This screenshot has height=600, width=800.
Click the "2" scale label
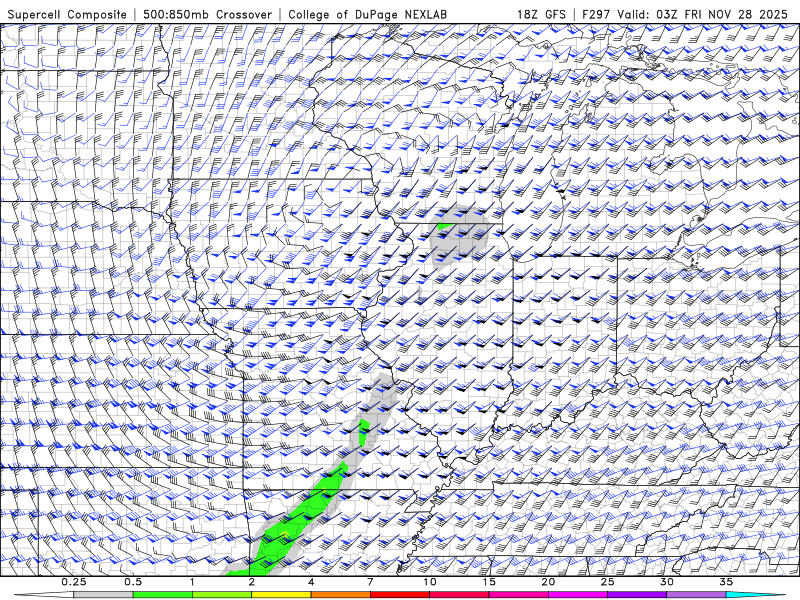click(252, 582)
